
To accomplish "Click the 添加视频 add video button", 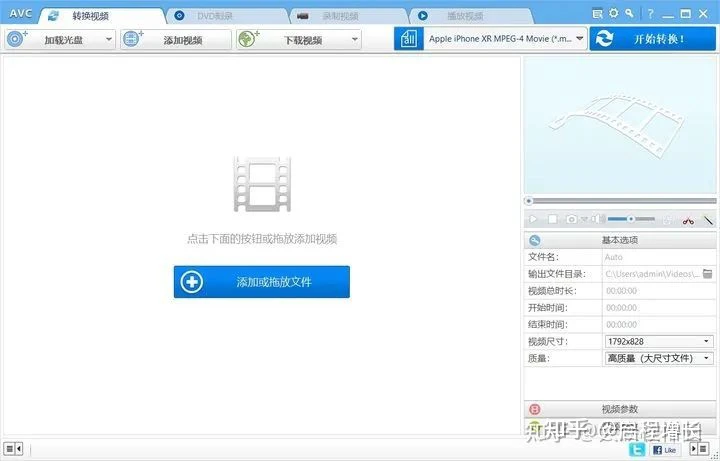I will [176, 39].
